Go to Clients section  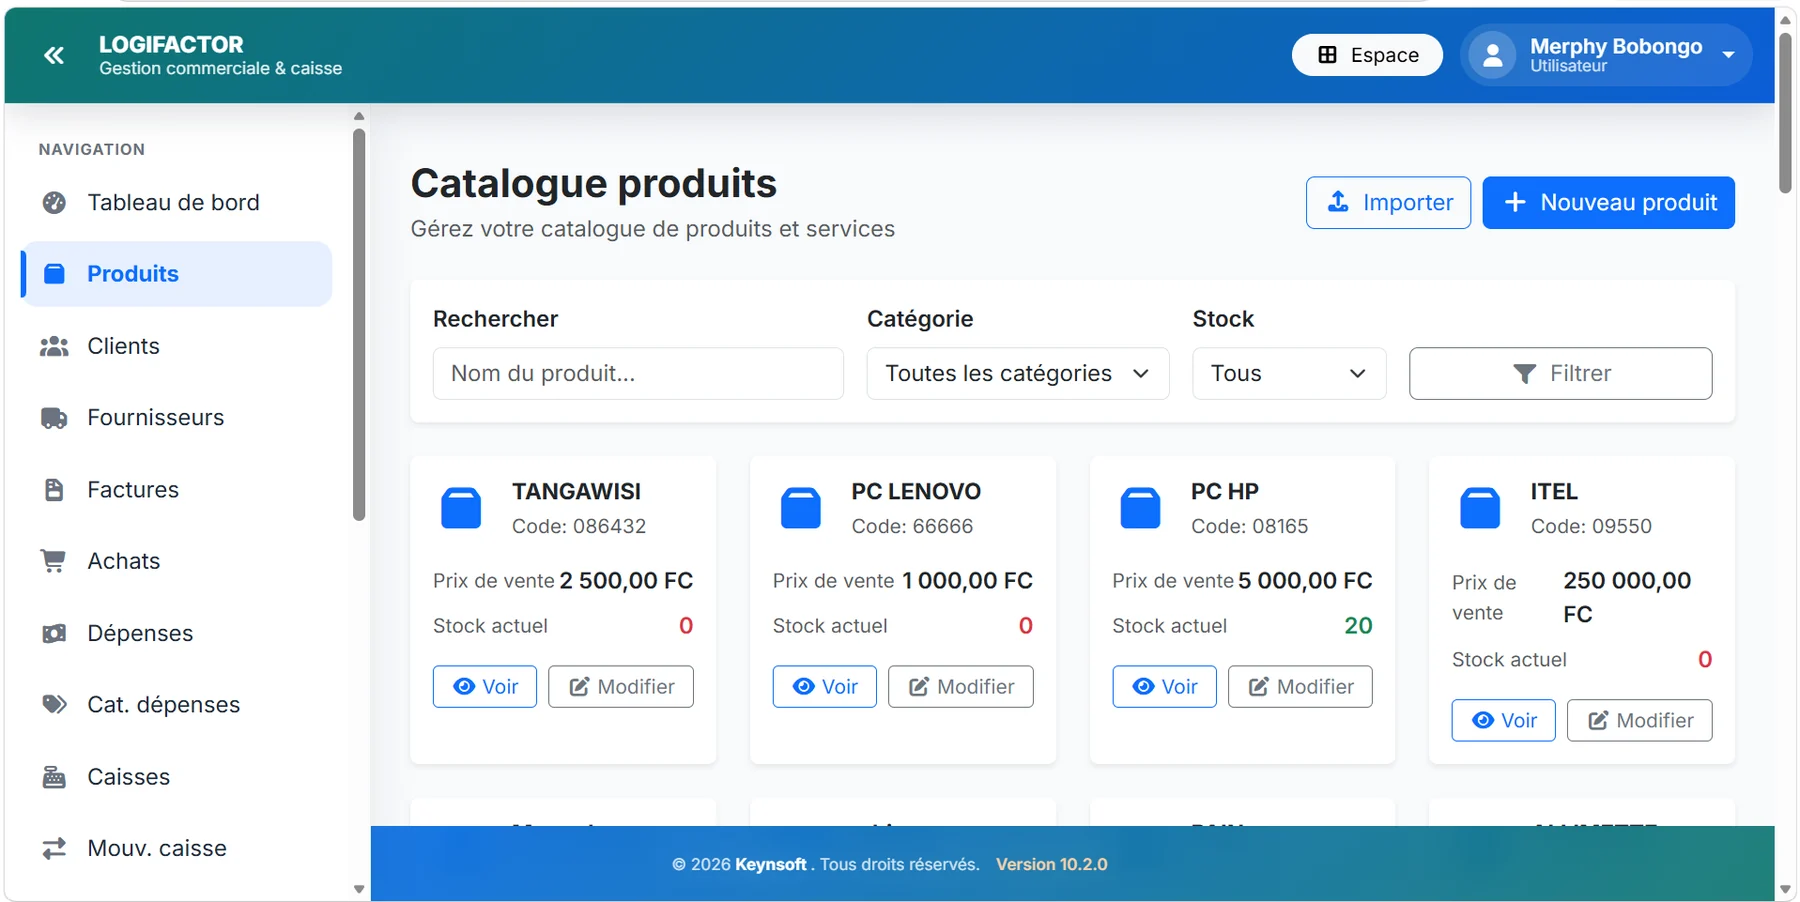pyautogui.click(x=176, y=346)
